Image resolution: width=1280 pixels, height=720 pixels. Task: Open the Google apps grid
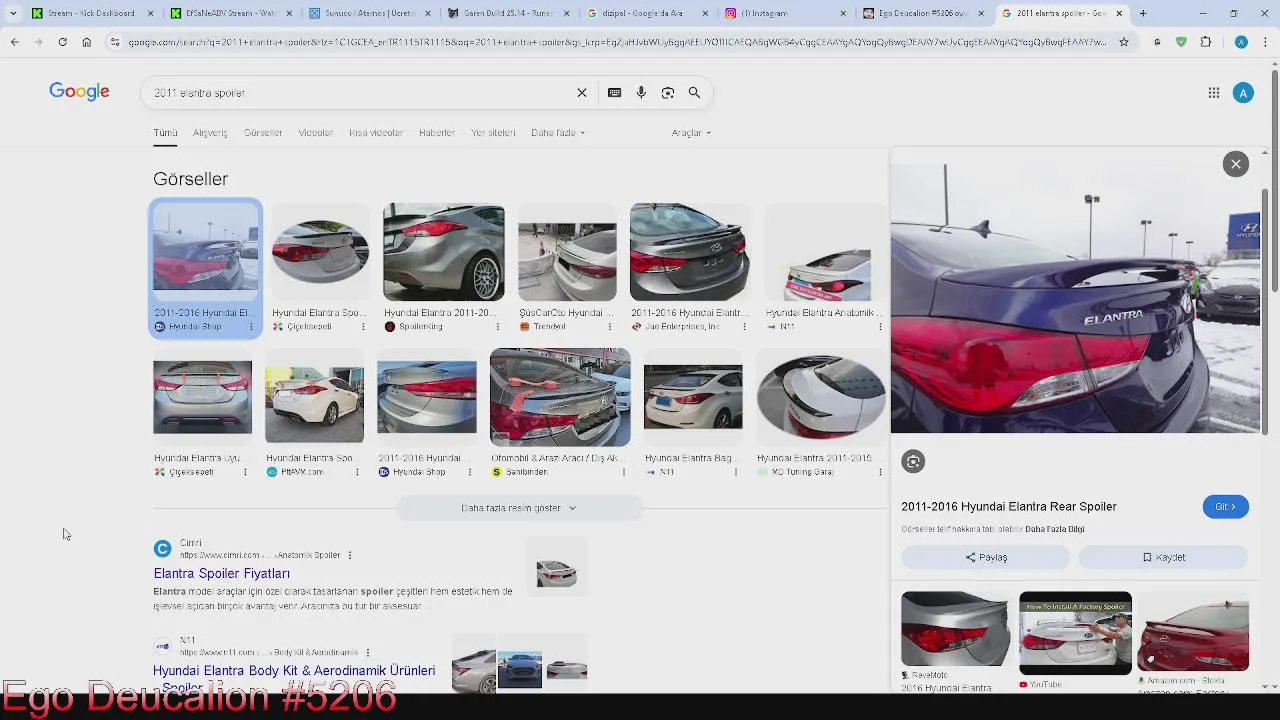(1214, 93)
